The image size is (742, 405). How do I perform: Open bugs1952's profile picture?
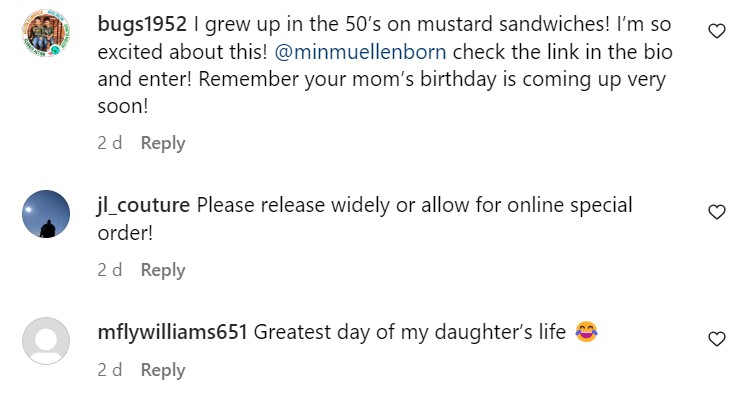click(x=45, y=39)
